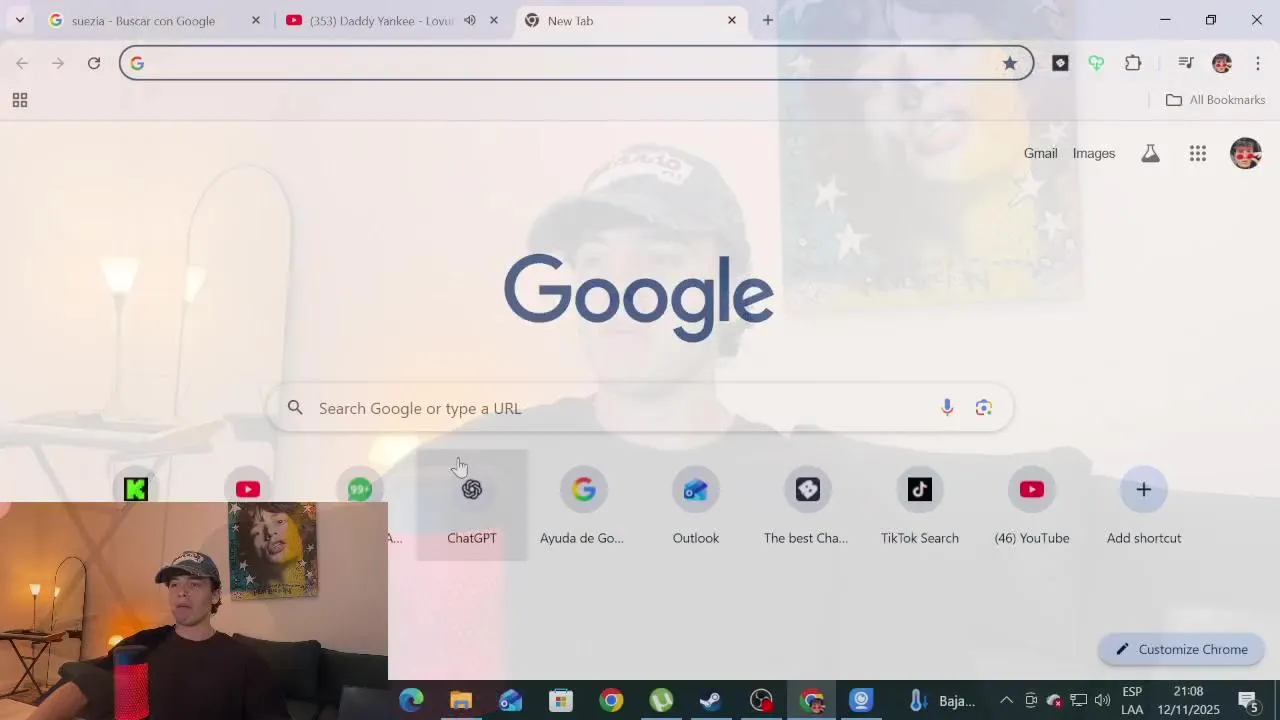This screenshot has width=1280, height=720.
Task: Open Outlook from the taskbar
Action: click(x=511, y=700)
